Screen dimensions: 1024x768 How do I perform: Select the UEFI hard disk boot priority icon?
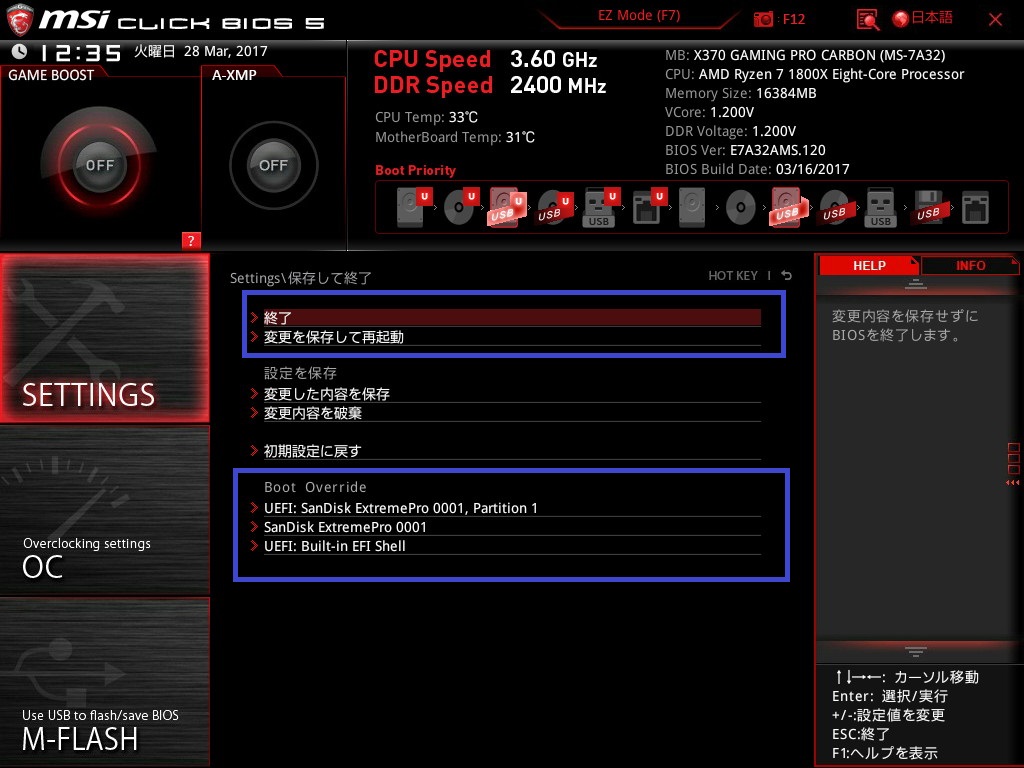coord(413,207)
